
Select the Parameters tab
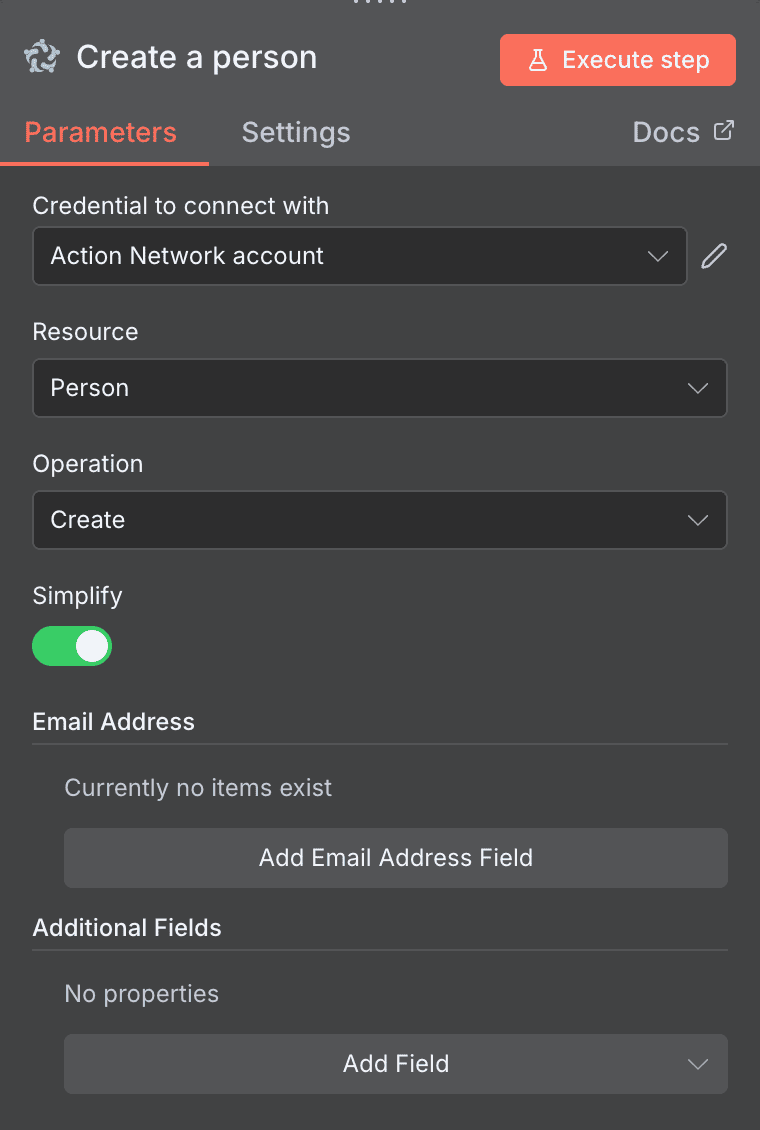pyautogui.click(x=100, y=132)
